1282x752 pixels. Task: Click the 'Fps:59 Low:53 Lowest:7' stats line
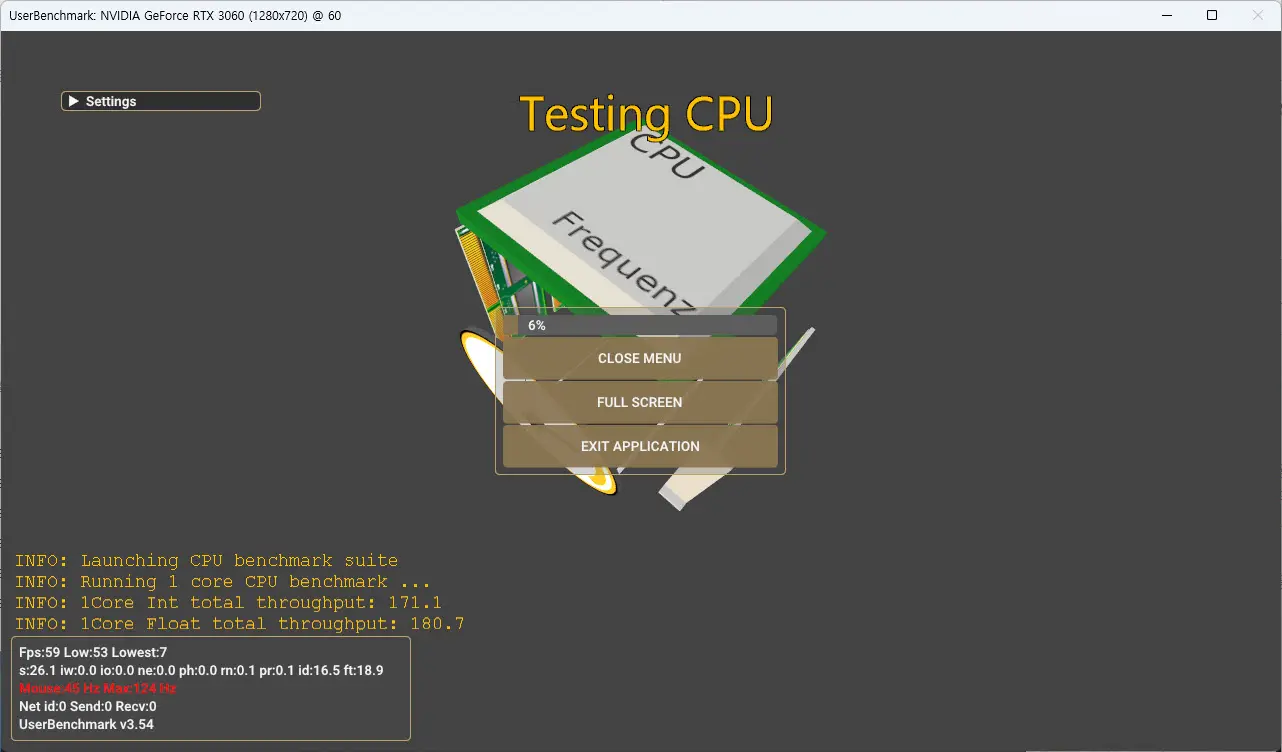93,652
